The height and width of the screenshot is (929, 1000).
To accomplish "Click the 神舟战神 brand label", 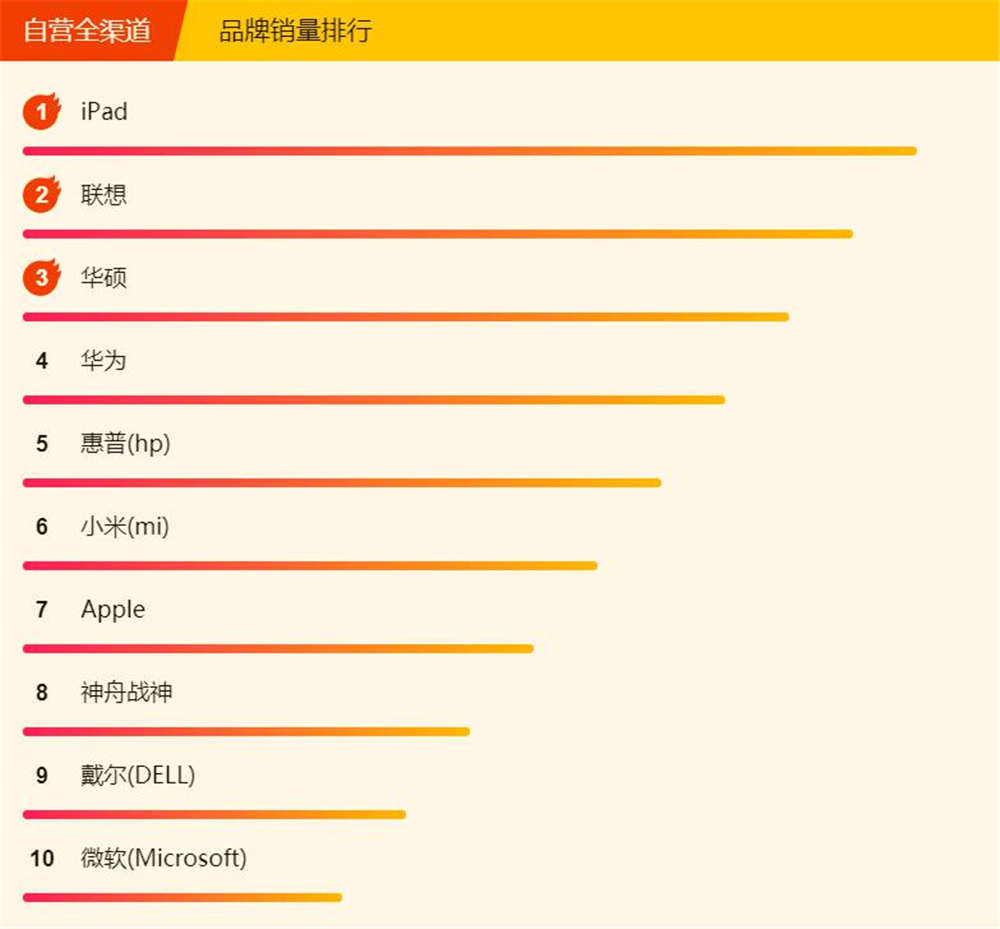I will coord(125,692).
